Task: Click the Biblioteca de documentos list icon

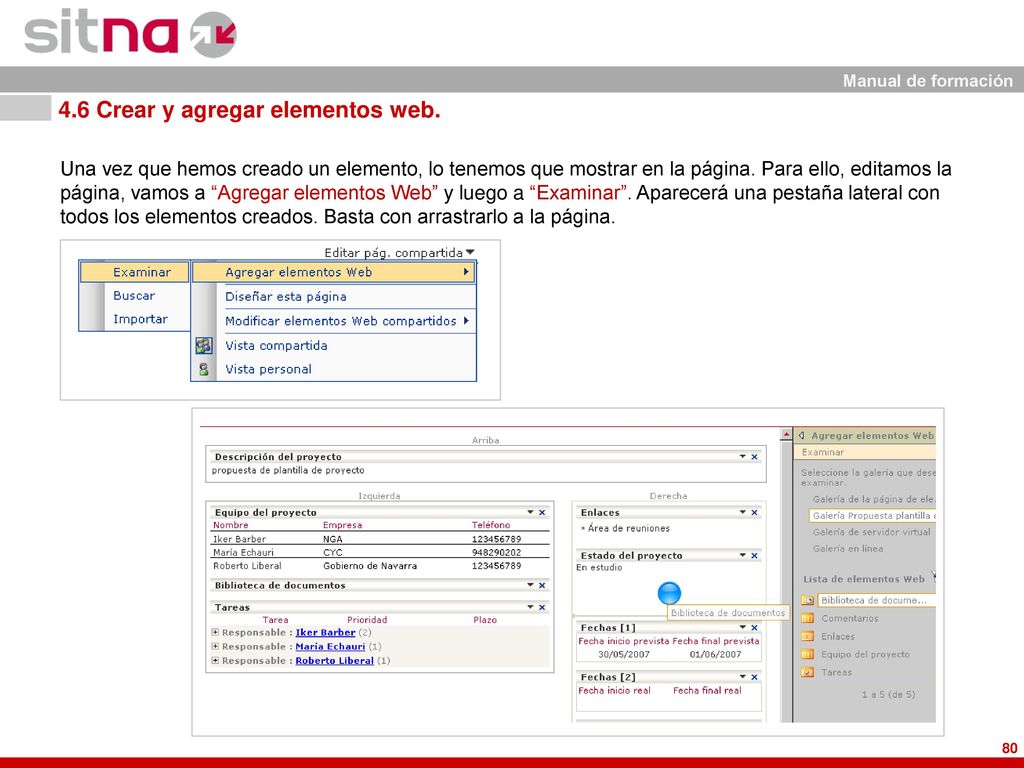Action: click(x=808, y=600)
